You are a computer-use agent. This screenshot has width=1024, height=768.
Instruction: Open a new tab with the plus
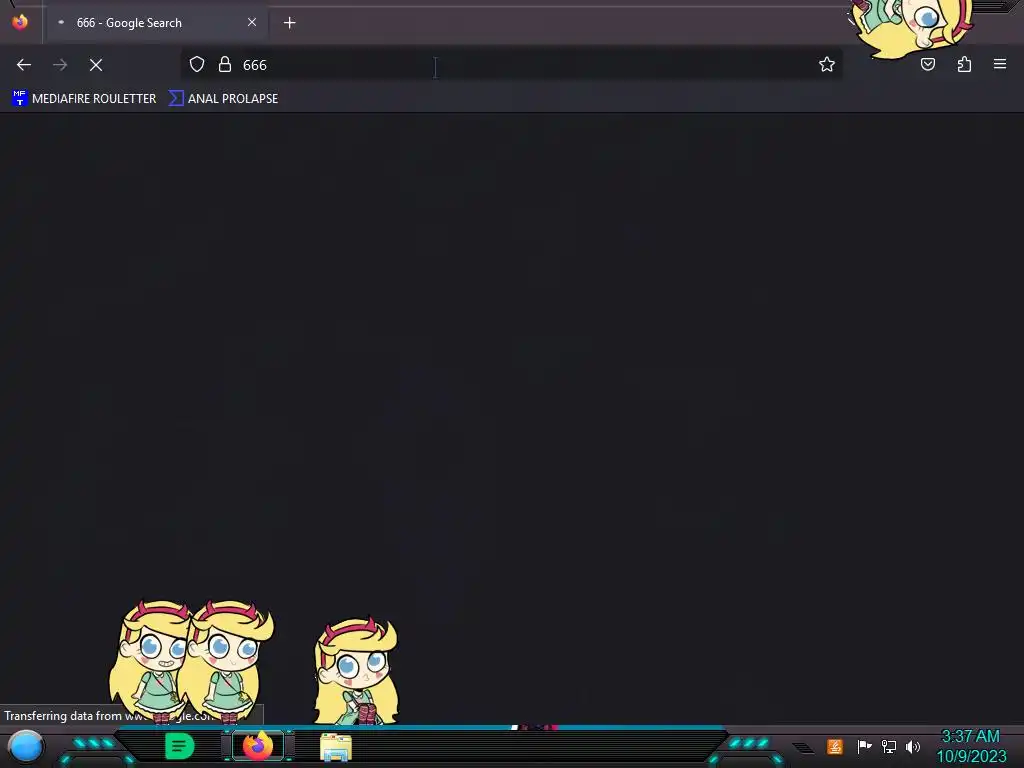[289, 23]
